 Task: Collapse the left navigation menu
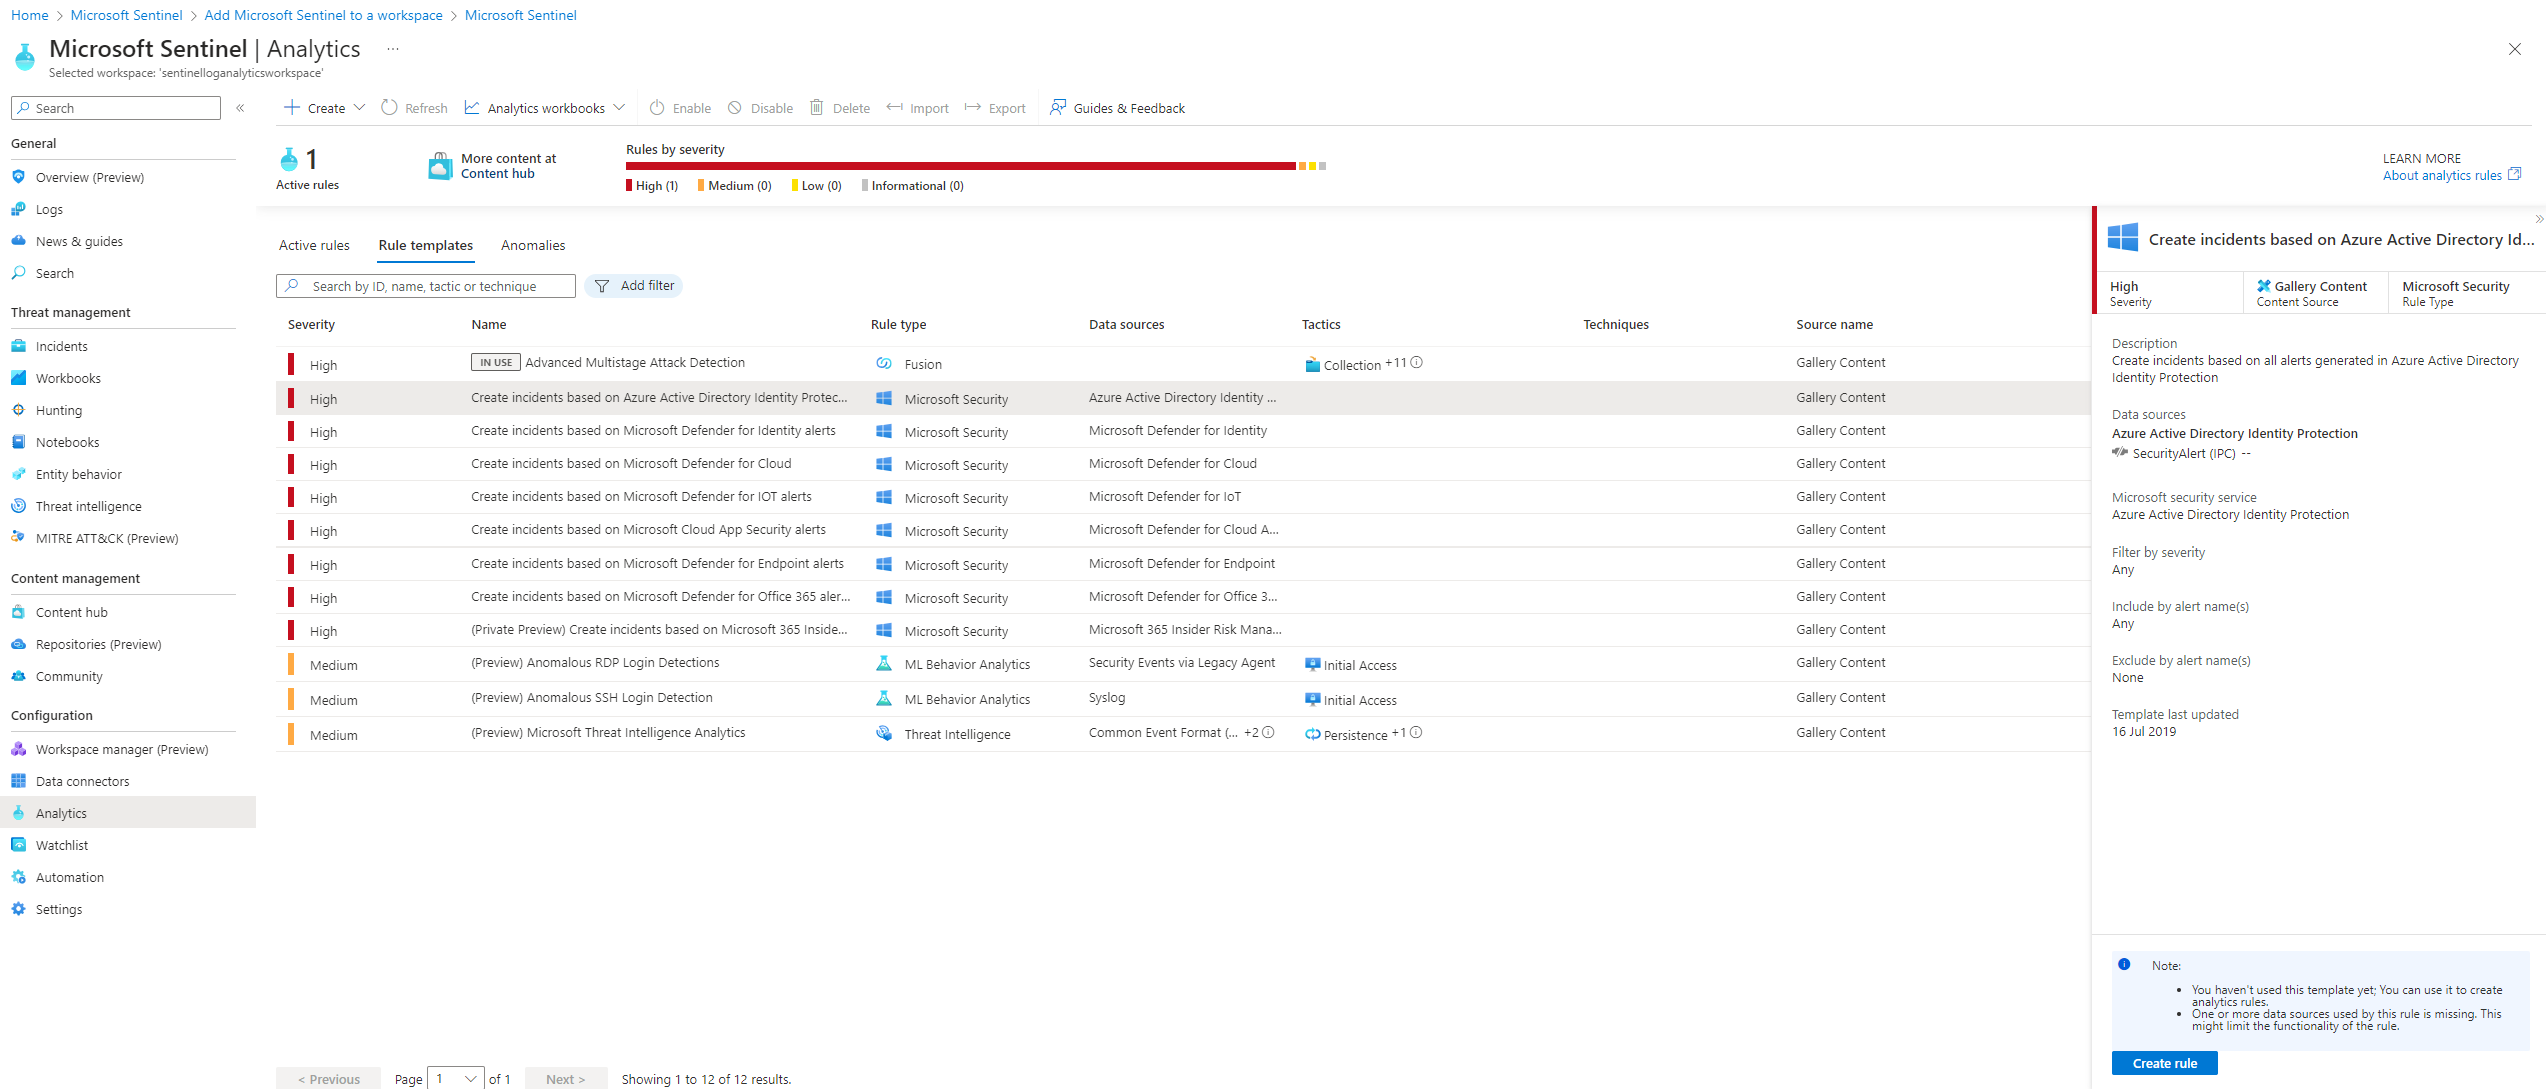point(240,108)
